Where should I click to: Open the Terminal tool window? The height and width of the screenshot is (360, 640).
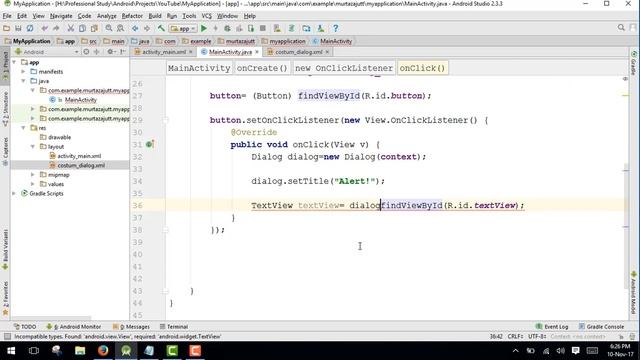174,327
